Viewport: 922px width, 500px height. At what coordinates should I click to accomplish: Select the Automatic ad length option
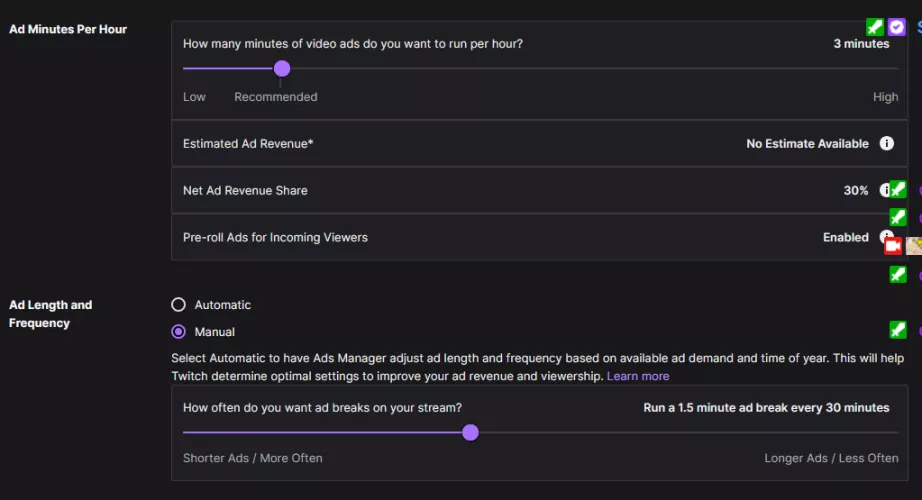pos(179,305)
